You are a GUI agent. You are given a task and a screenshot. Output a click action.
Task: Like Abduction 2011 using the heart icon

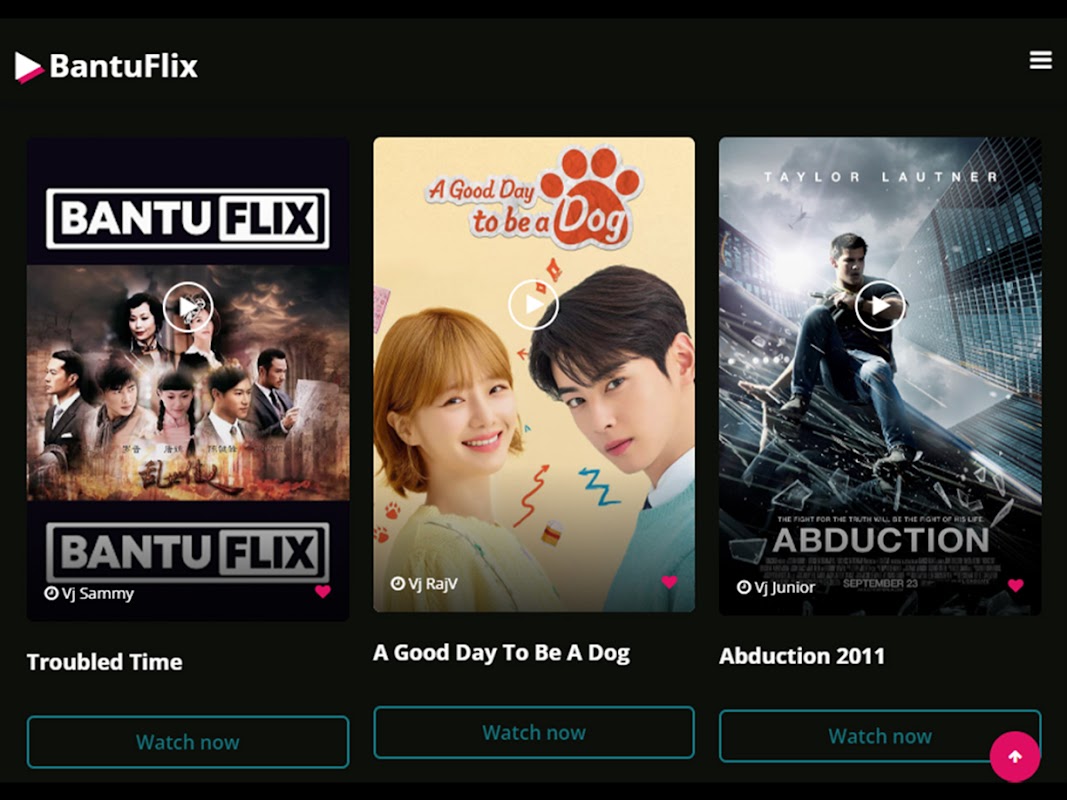(x=1015, y=585)
